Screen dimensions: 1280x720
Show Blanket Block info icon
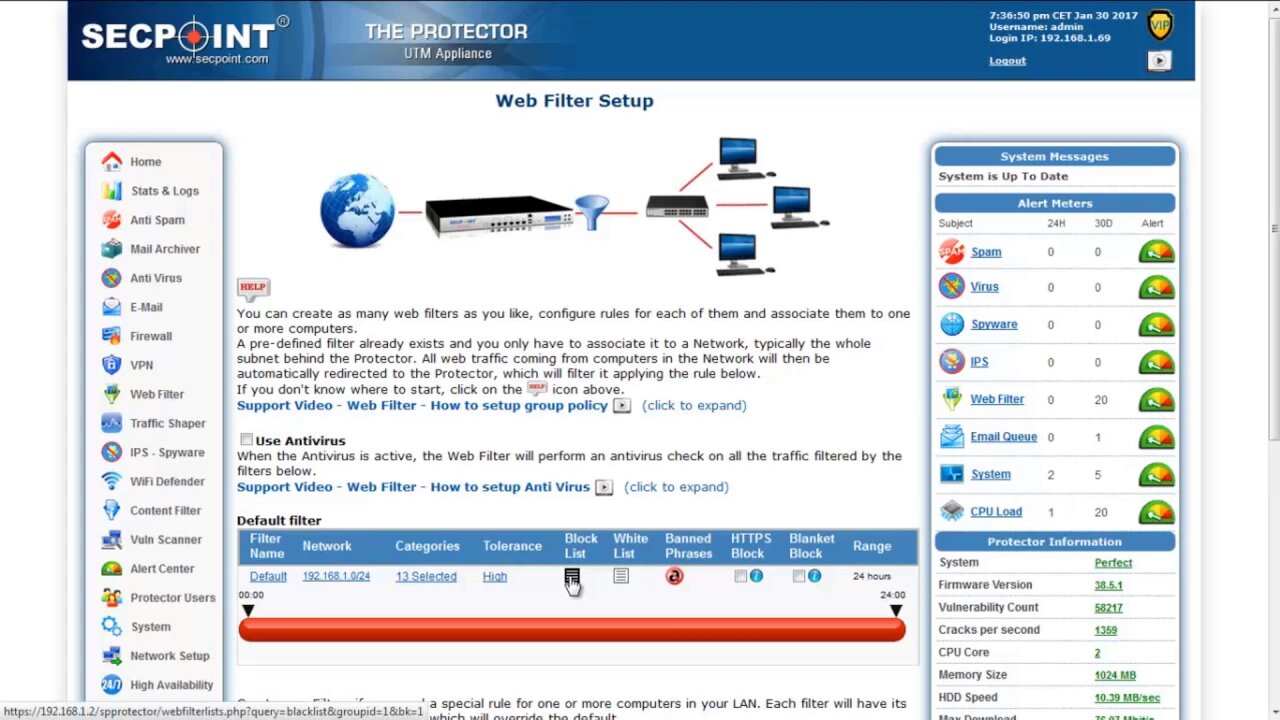pyautogui.click(x=815, y=576)
